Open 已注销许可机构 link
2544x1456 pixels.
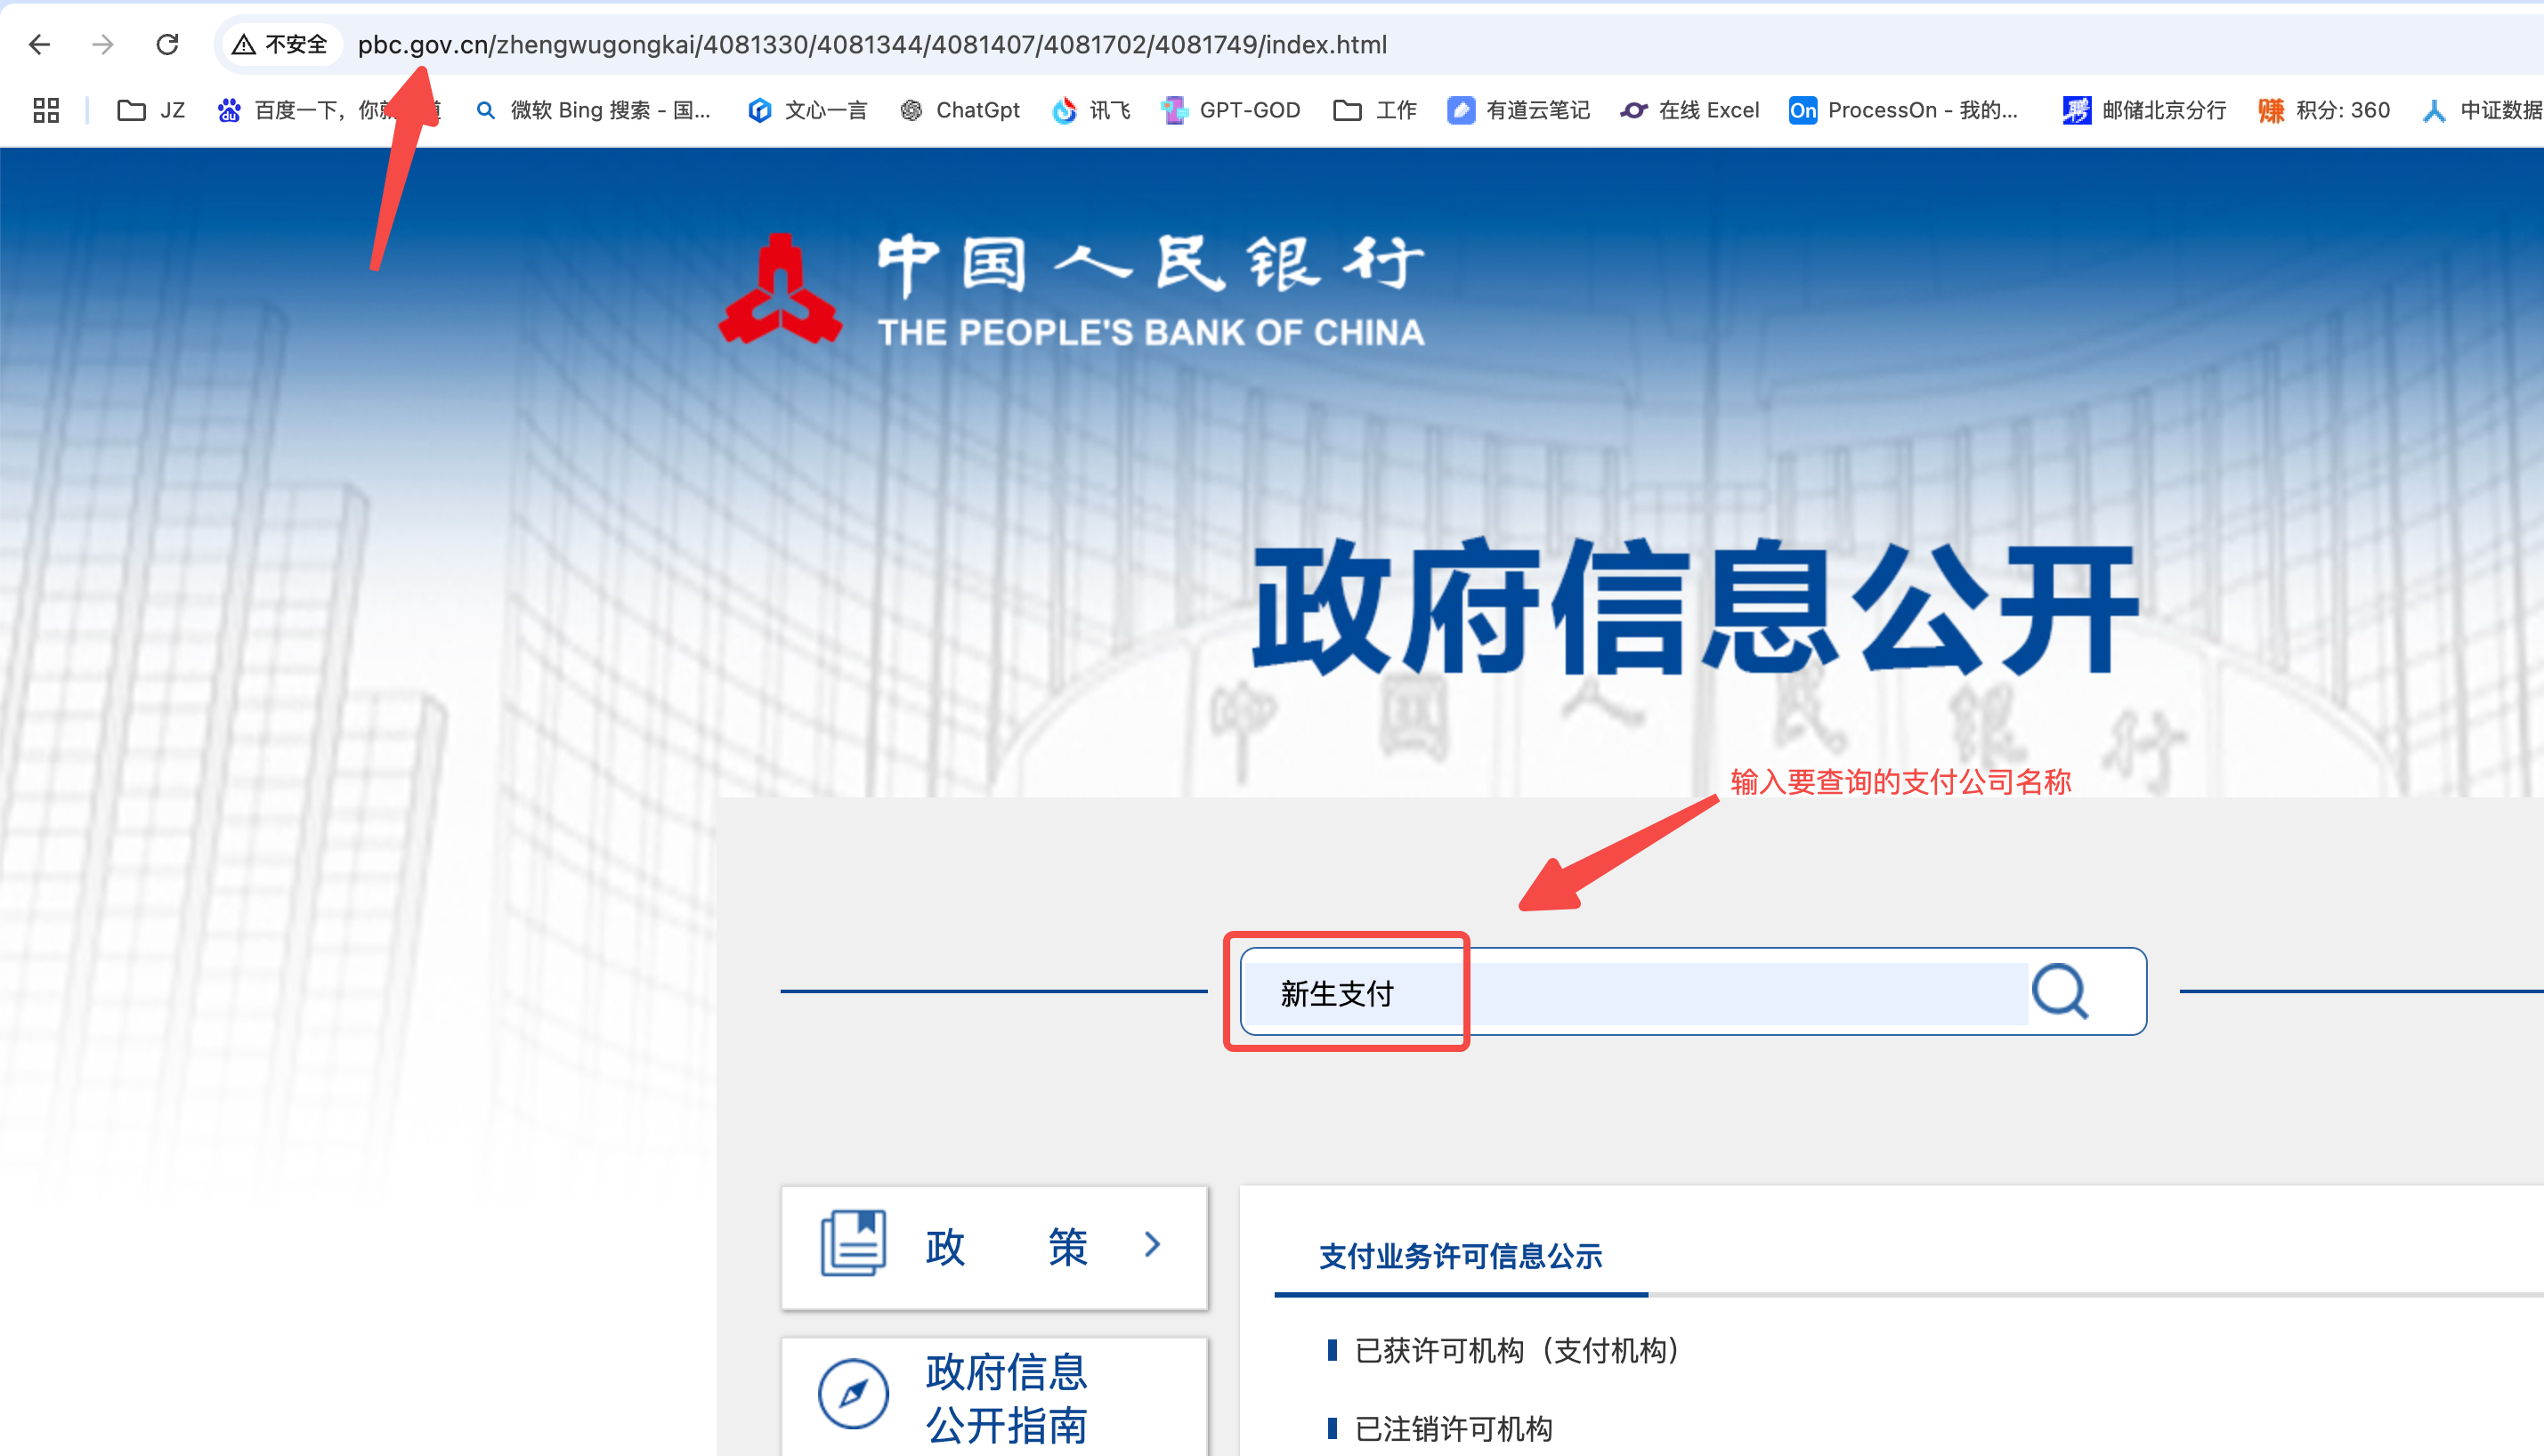tap(1453, 1428)
